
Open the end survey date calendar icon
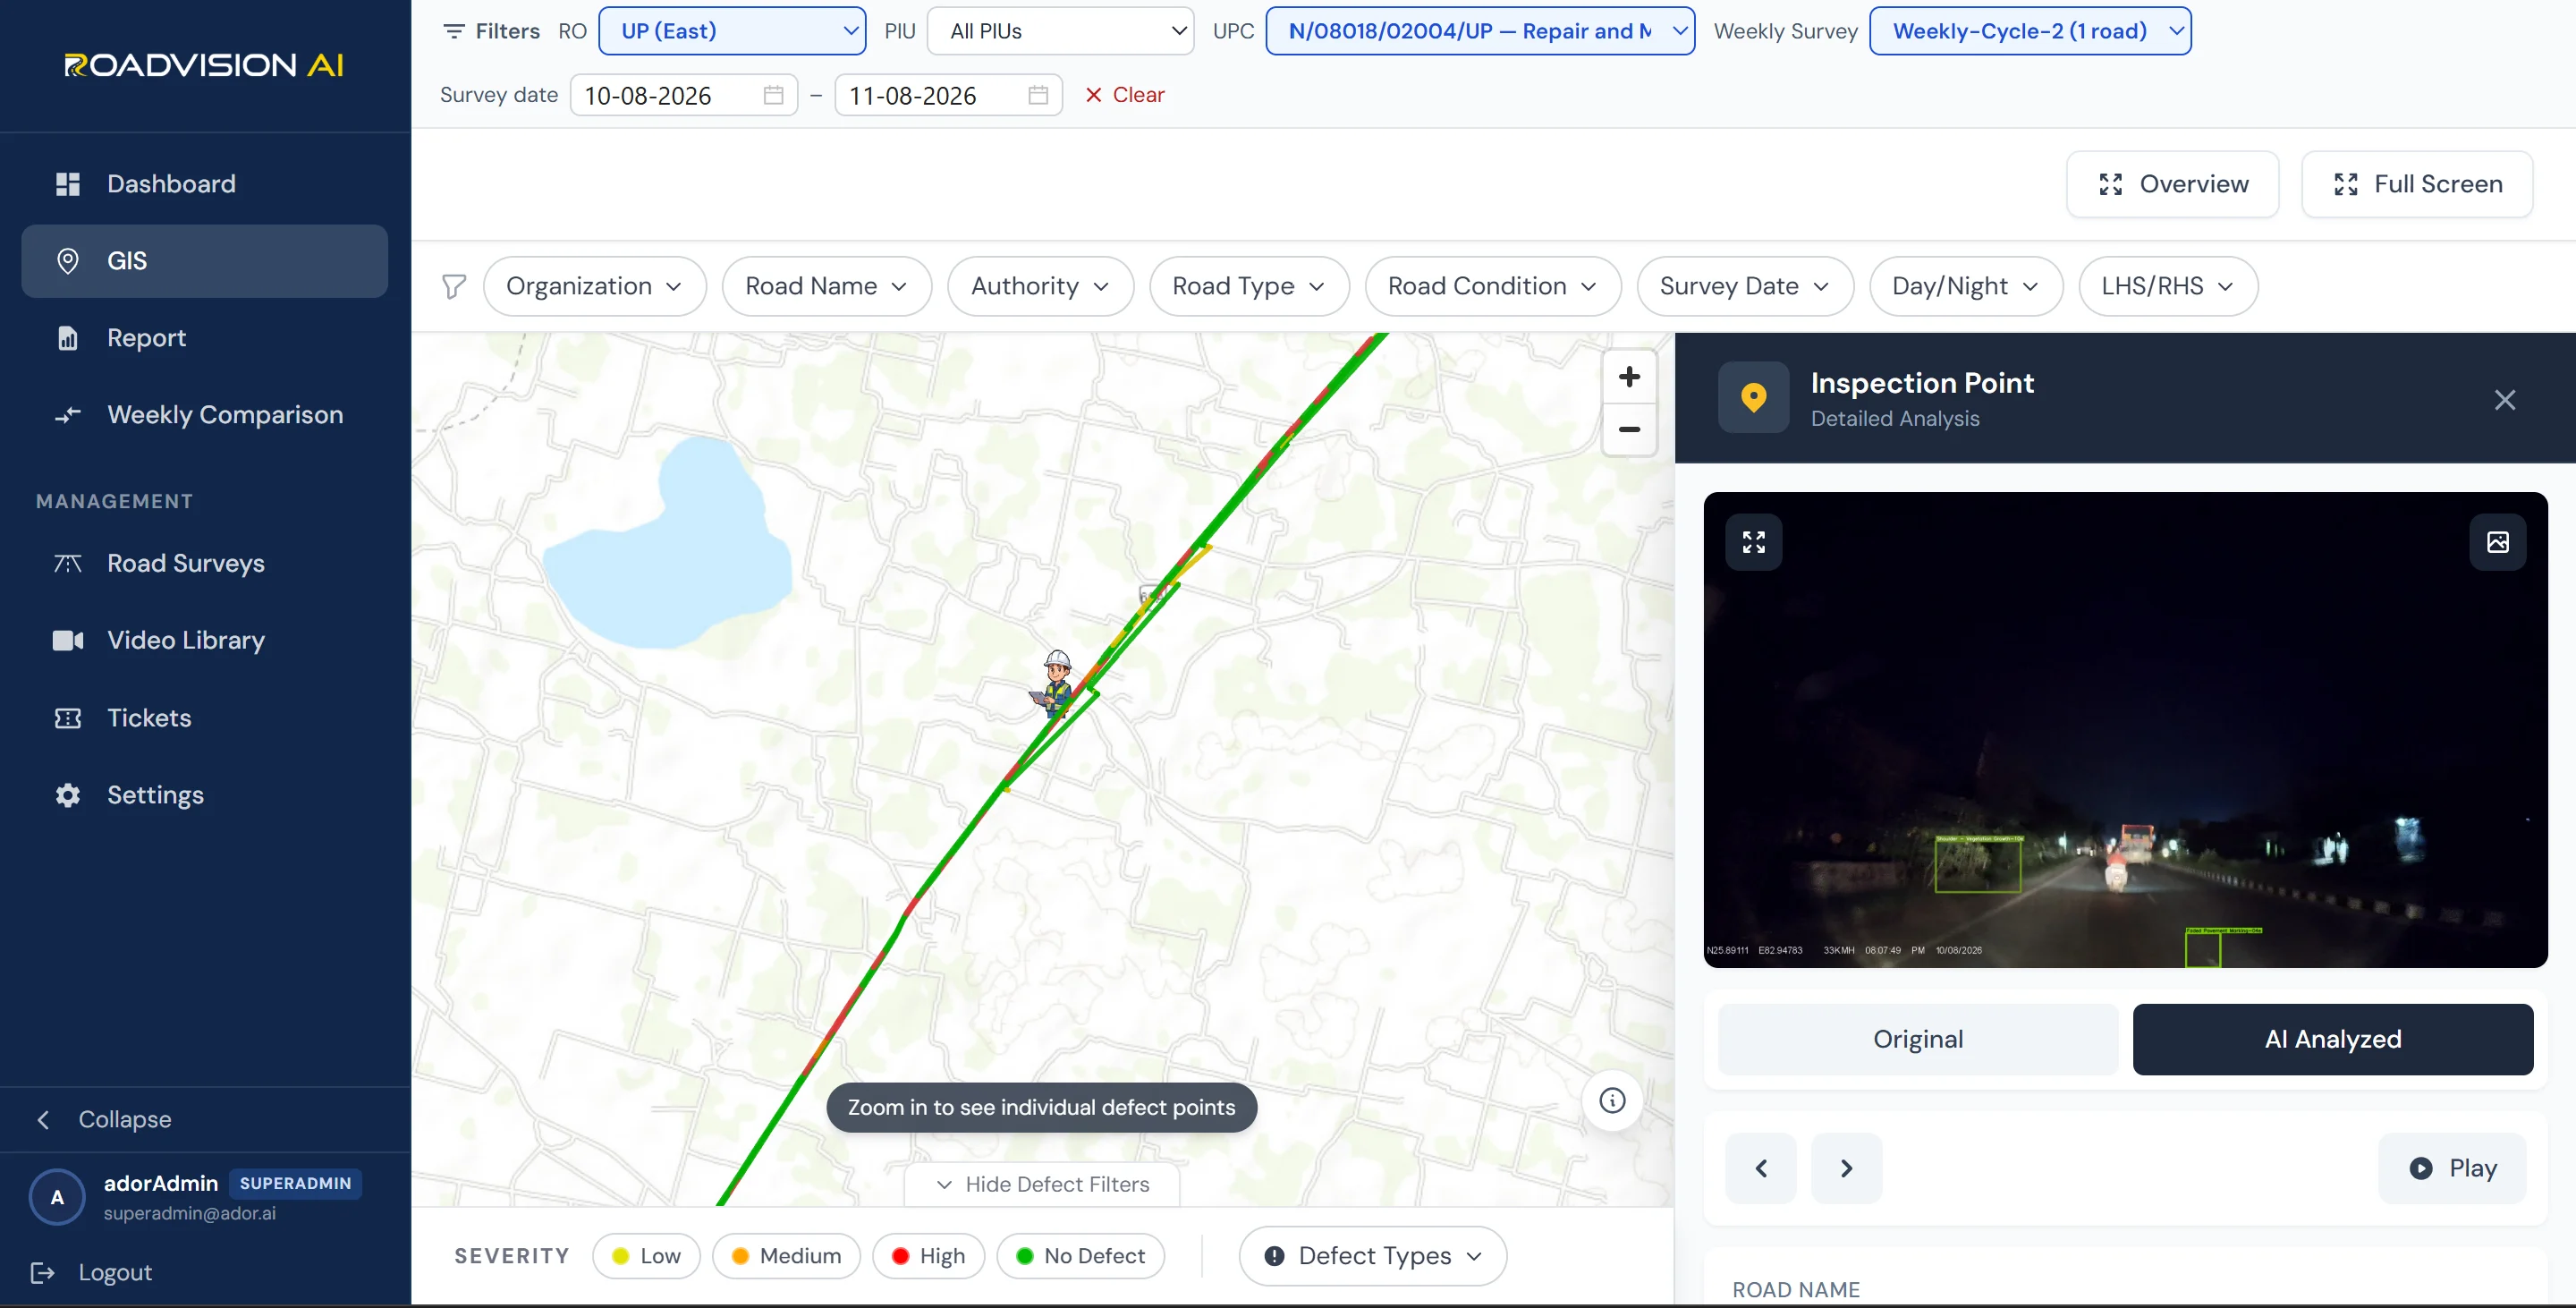tap(1038, 95)
